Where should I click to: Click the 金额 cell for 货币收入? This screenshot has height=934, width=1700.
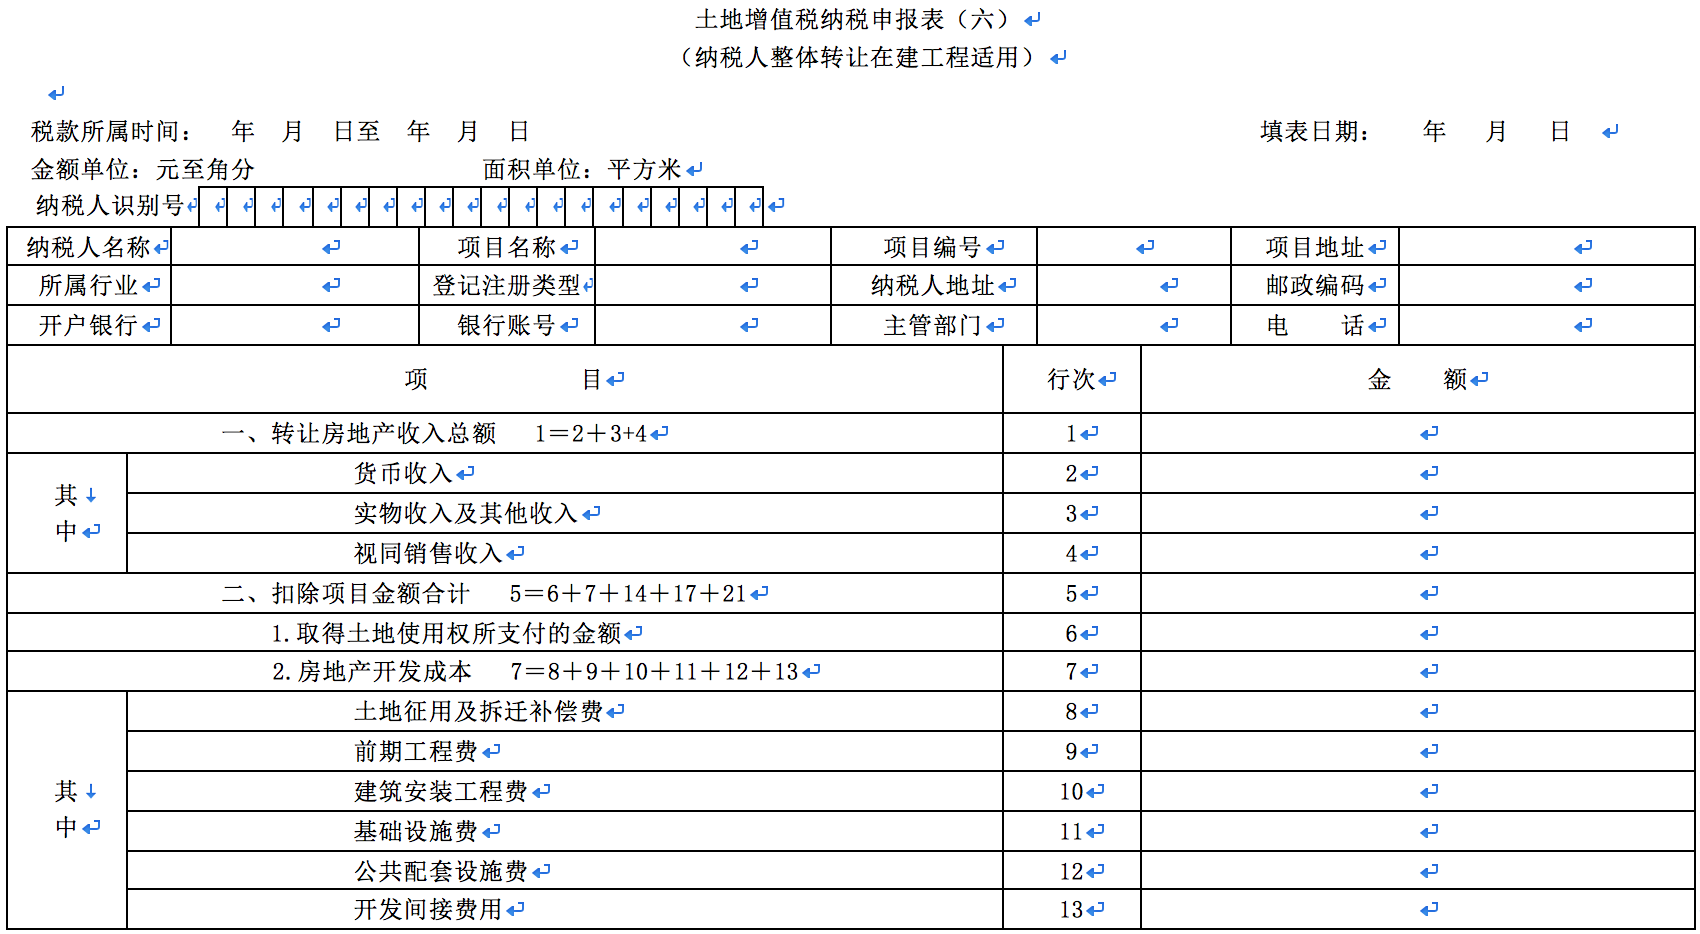coord(1418,473)
